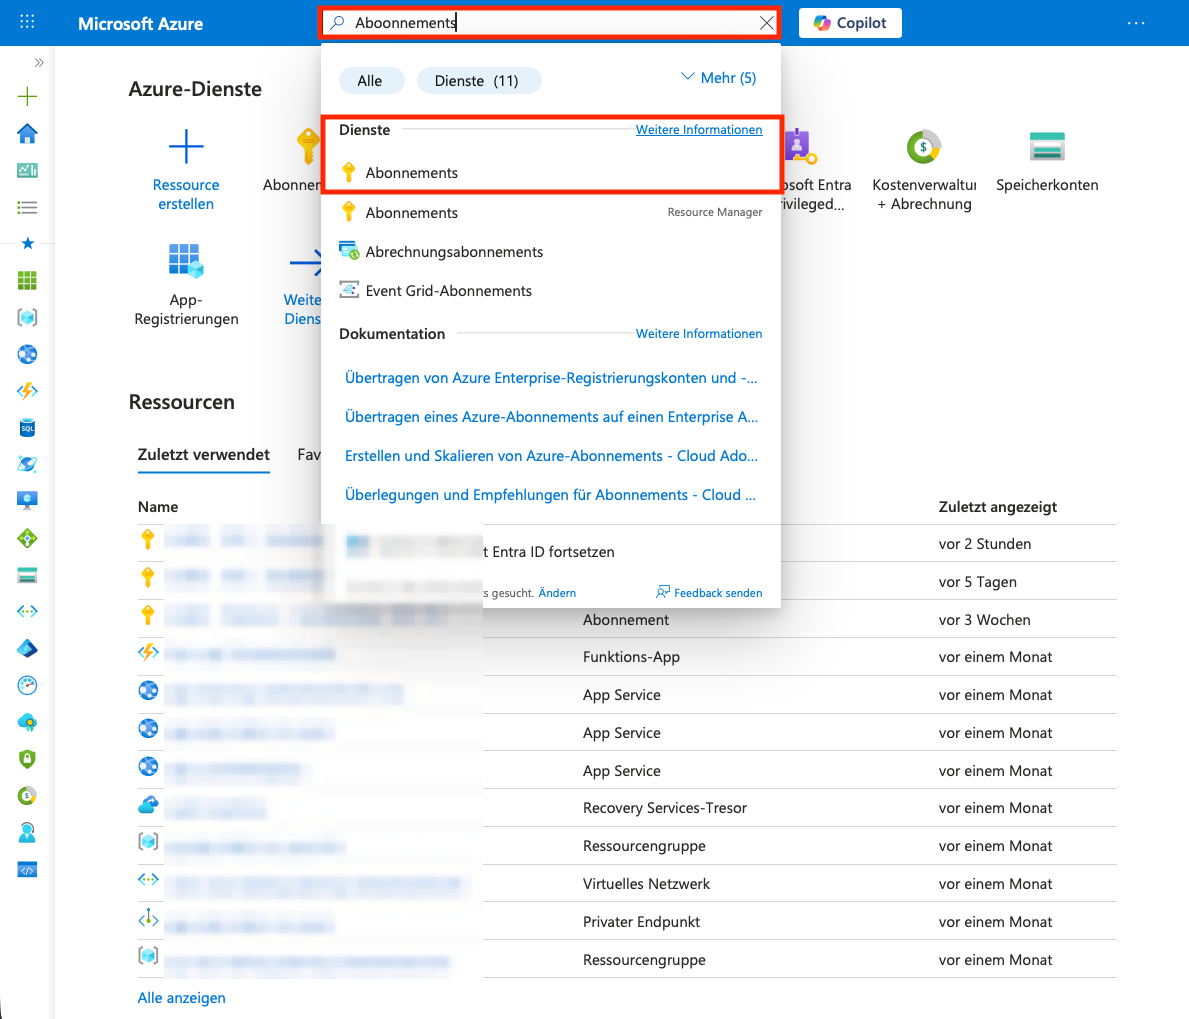1189x1019 pixels.
Task: Select the Dienste (11) filter pill
Action: tap(477, 81)
